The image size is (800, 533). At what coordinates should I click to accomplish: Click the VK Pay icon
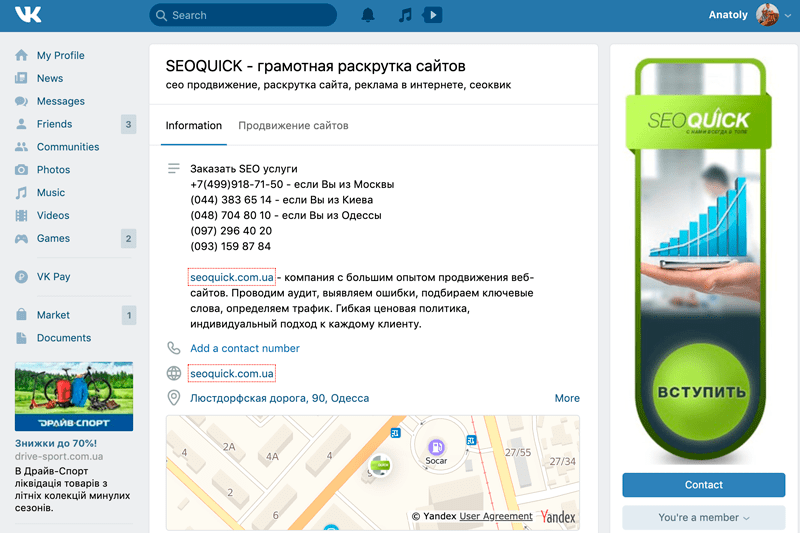pyautogui.click(x=21, y=276)
